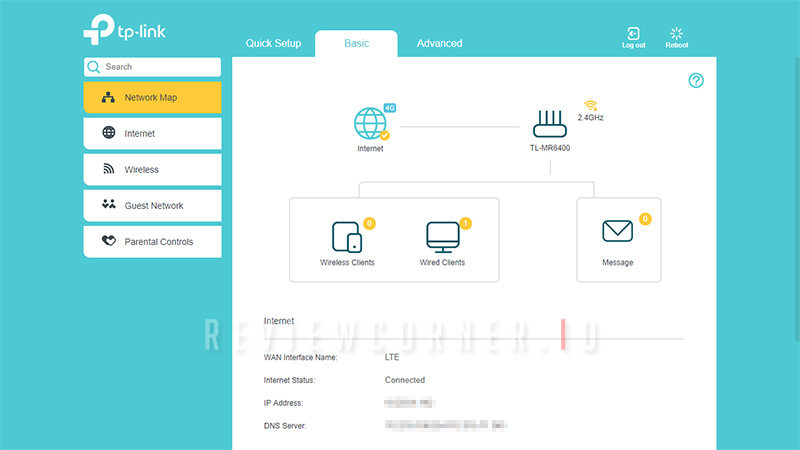The width and height of the screenshot is (800, 450).
Task: Click the Wireless signal icon in sidebar
Action: (109, 169)
